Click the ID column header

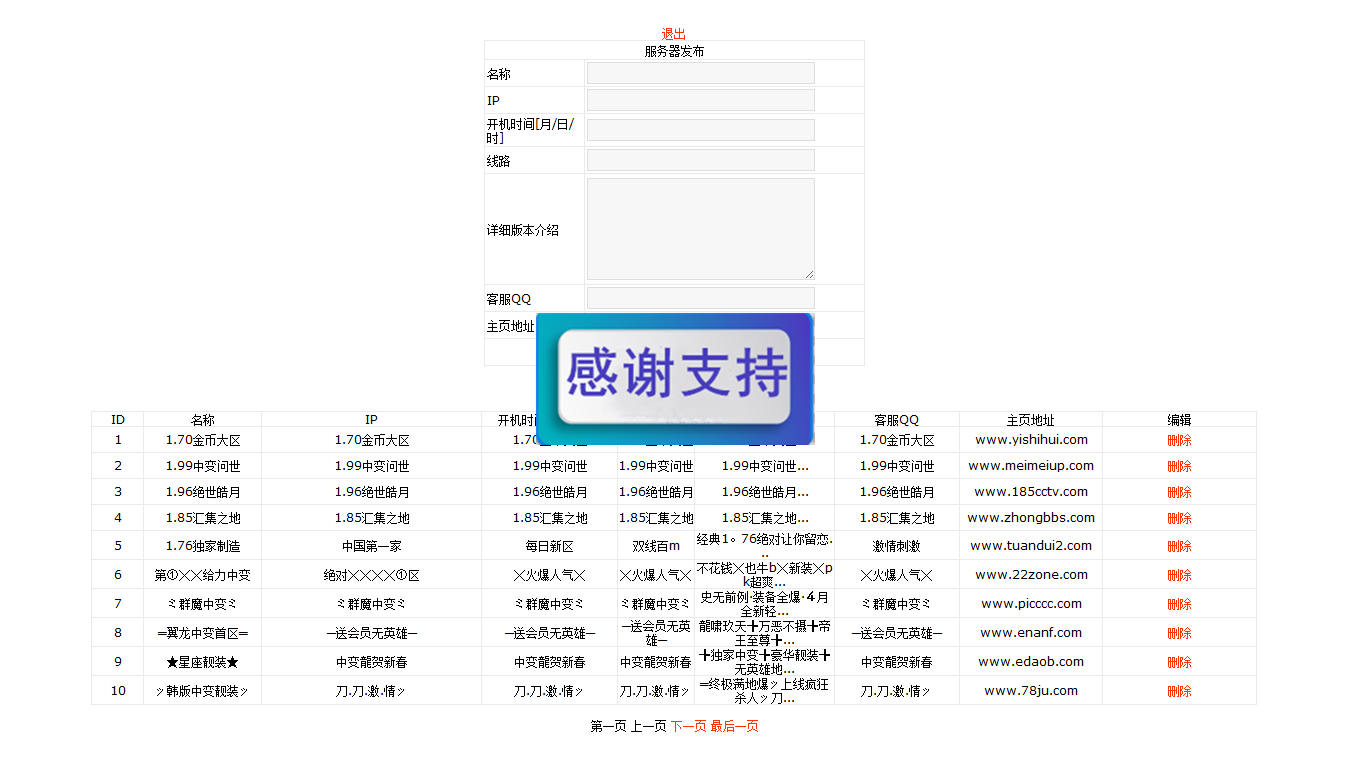tap(118, 420)
